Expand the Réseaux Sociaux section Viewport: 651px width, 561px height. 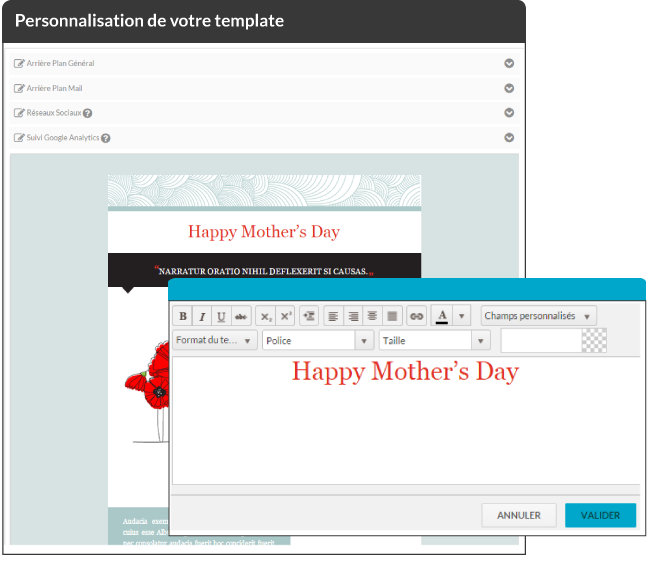[x=509, y=113]
